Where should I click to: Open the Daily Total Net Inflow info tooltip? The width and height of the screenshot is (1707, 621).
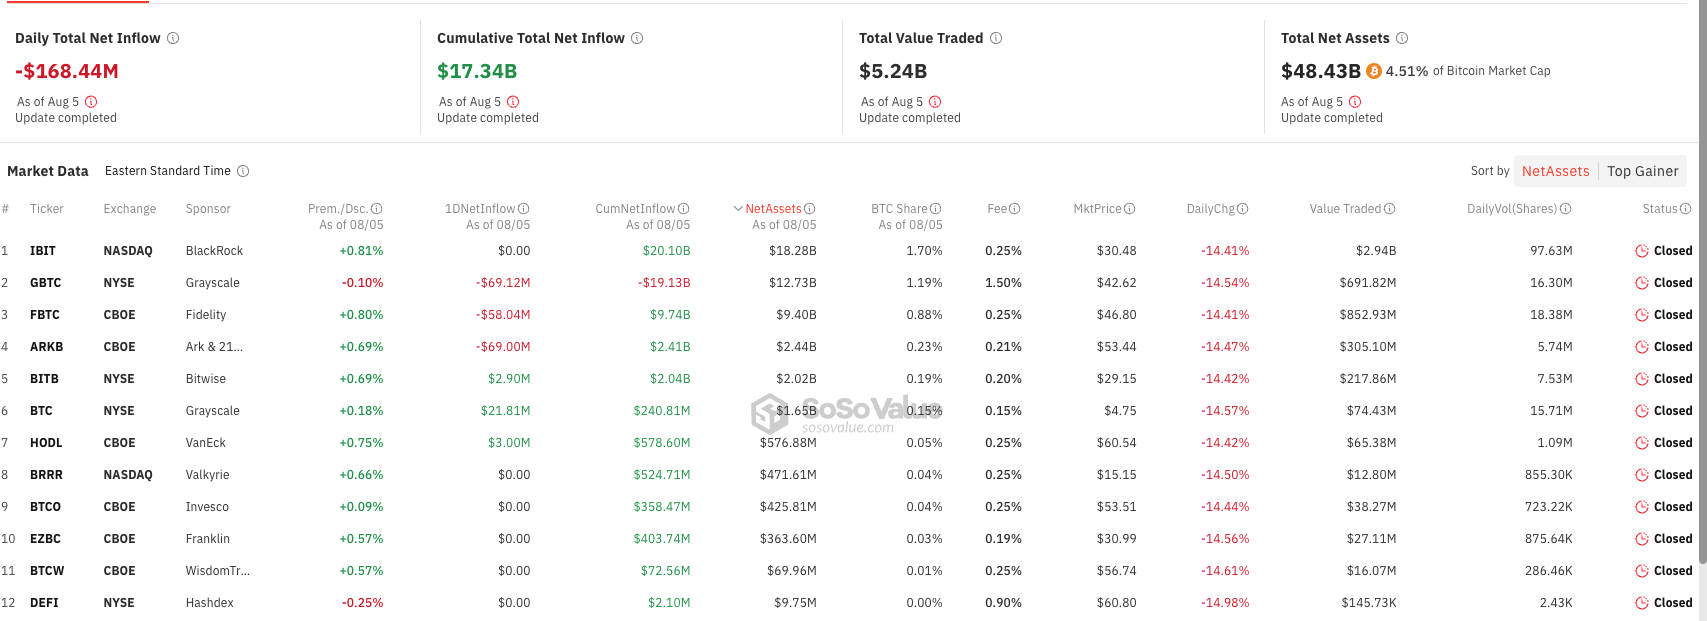click(172, 38)
